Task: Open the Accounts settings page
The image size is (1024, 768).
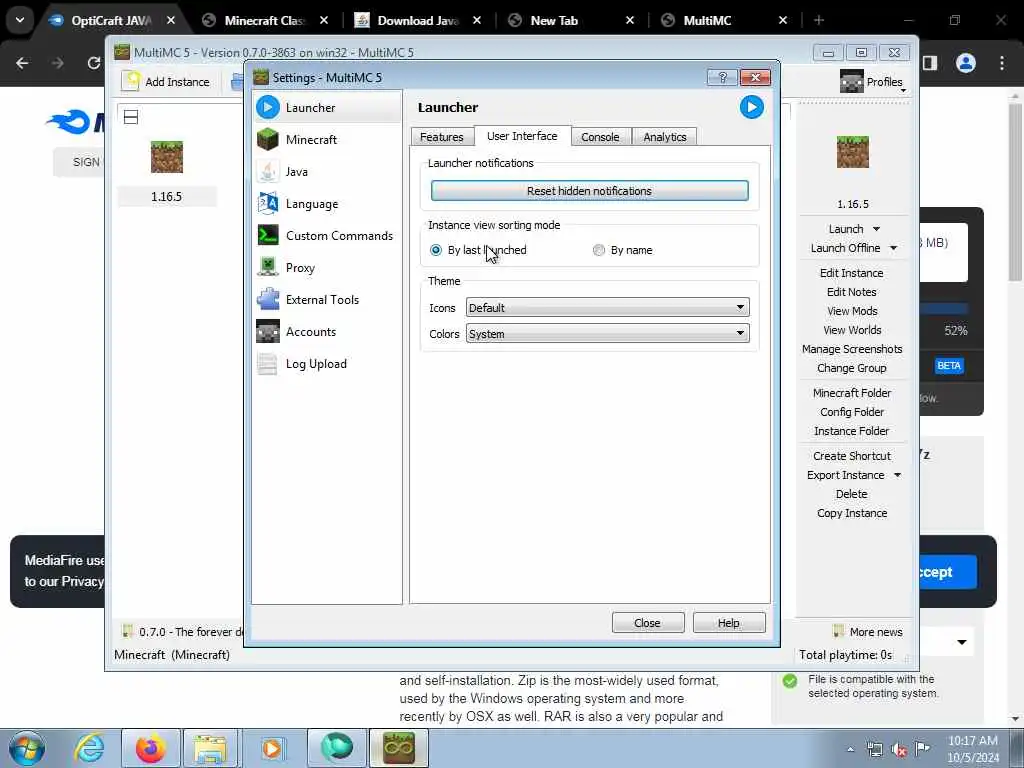Action: 327,332
